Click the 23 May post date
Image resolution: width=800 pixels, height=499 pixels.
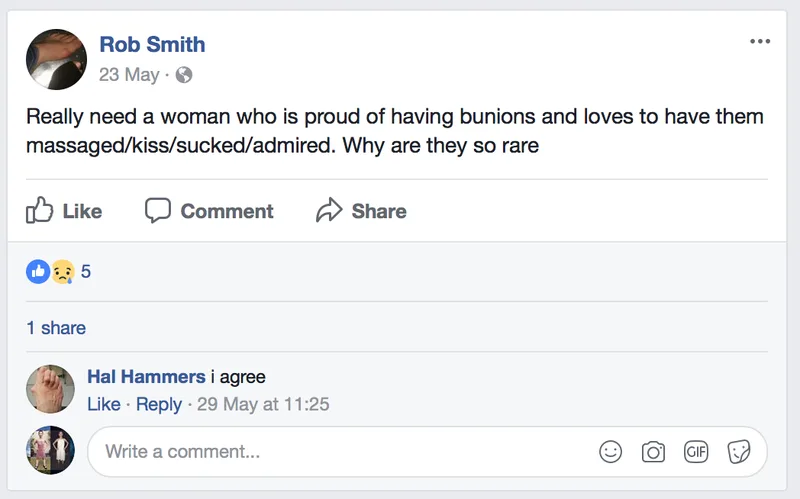click(x=129, y=75)
